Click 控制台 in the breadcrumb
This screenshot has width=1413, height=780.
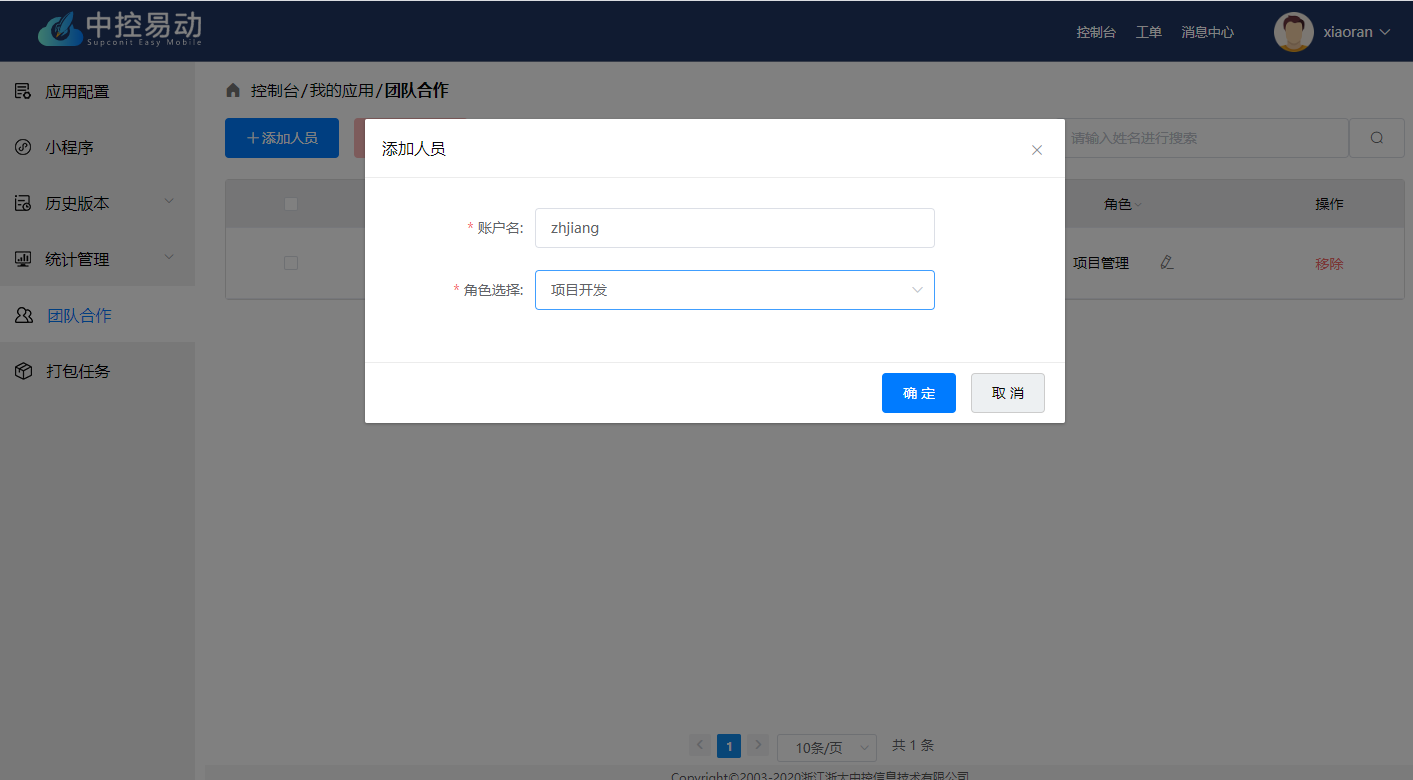[x=275, y=91]
